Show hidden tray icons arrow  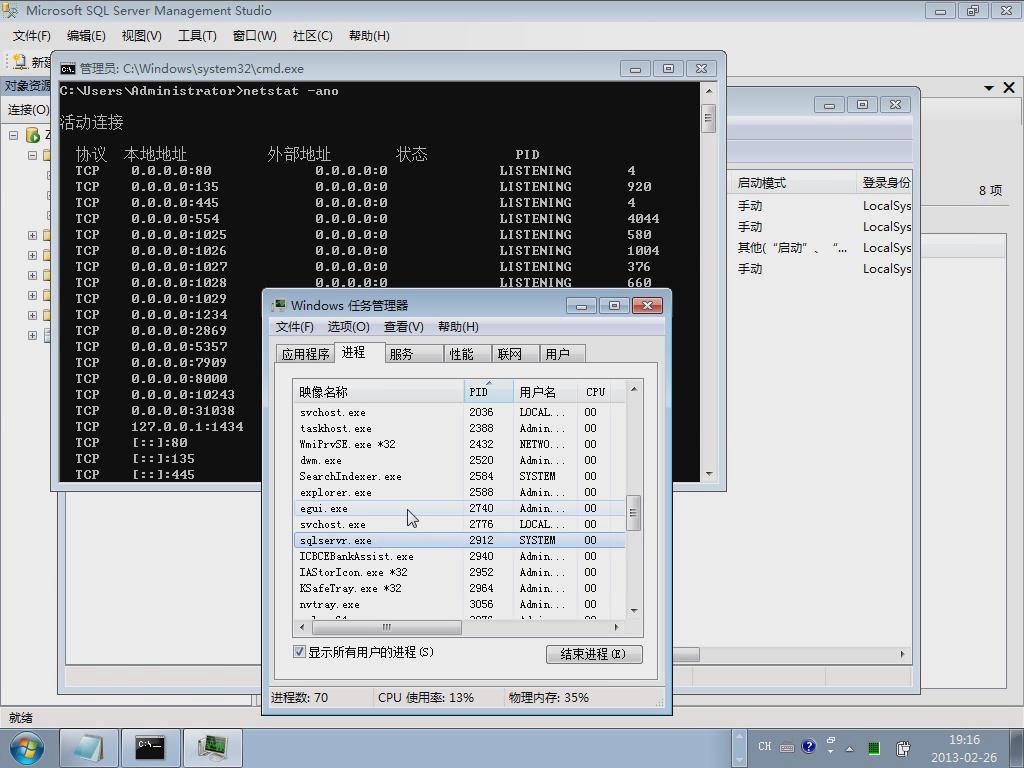pyautogui.click(x=850, y=748)
